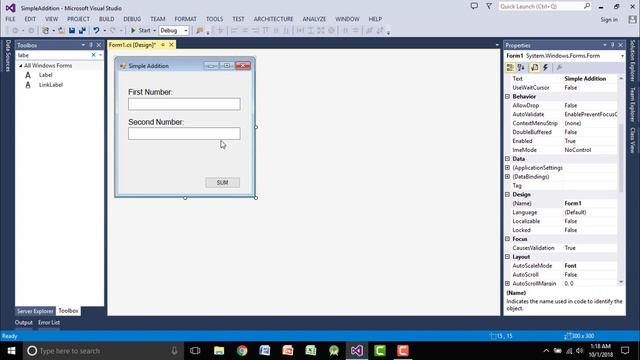
Task: Open the TOOLS menu
Action: [214, 19]
